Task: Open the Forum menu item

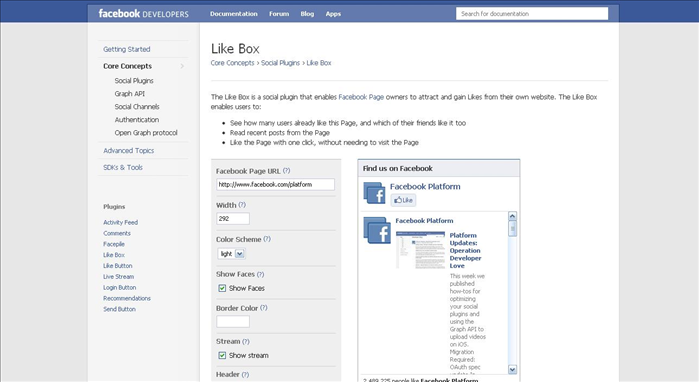Action: (x=279, y=14)
